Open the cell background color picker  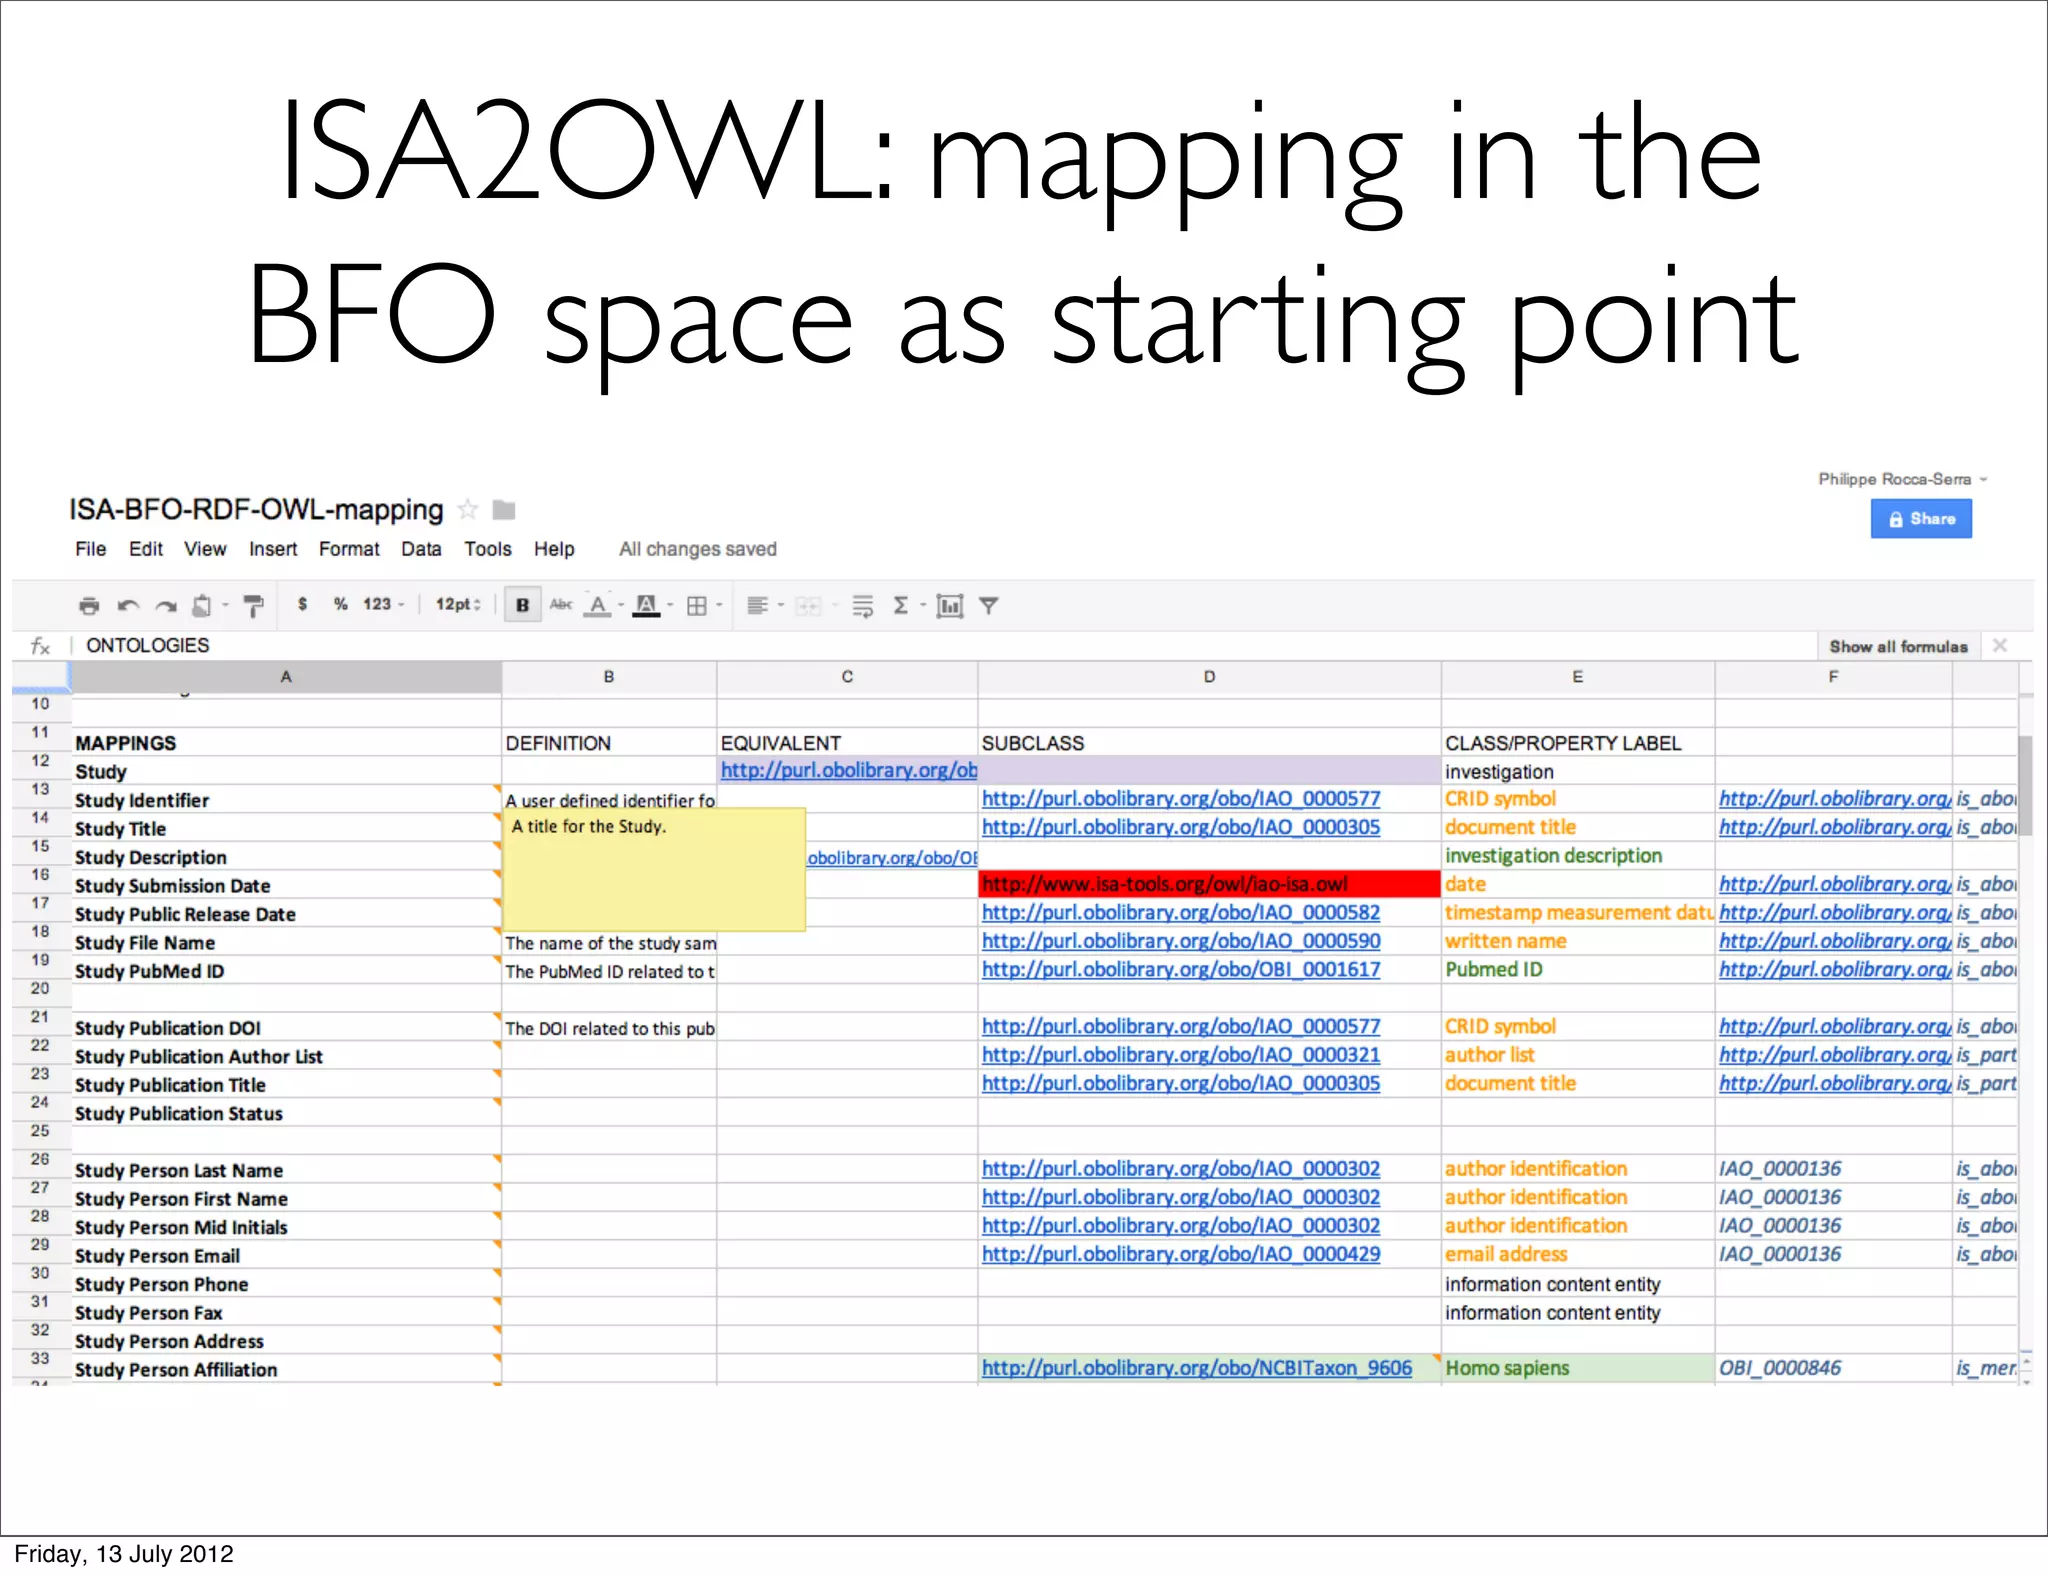(x=647, y=605)
